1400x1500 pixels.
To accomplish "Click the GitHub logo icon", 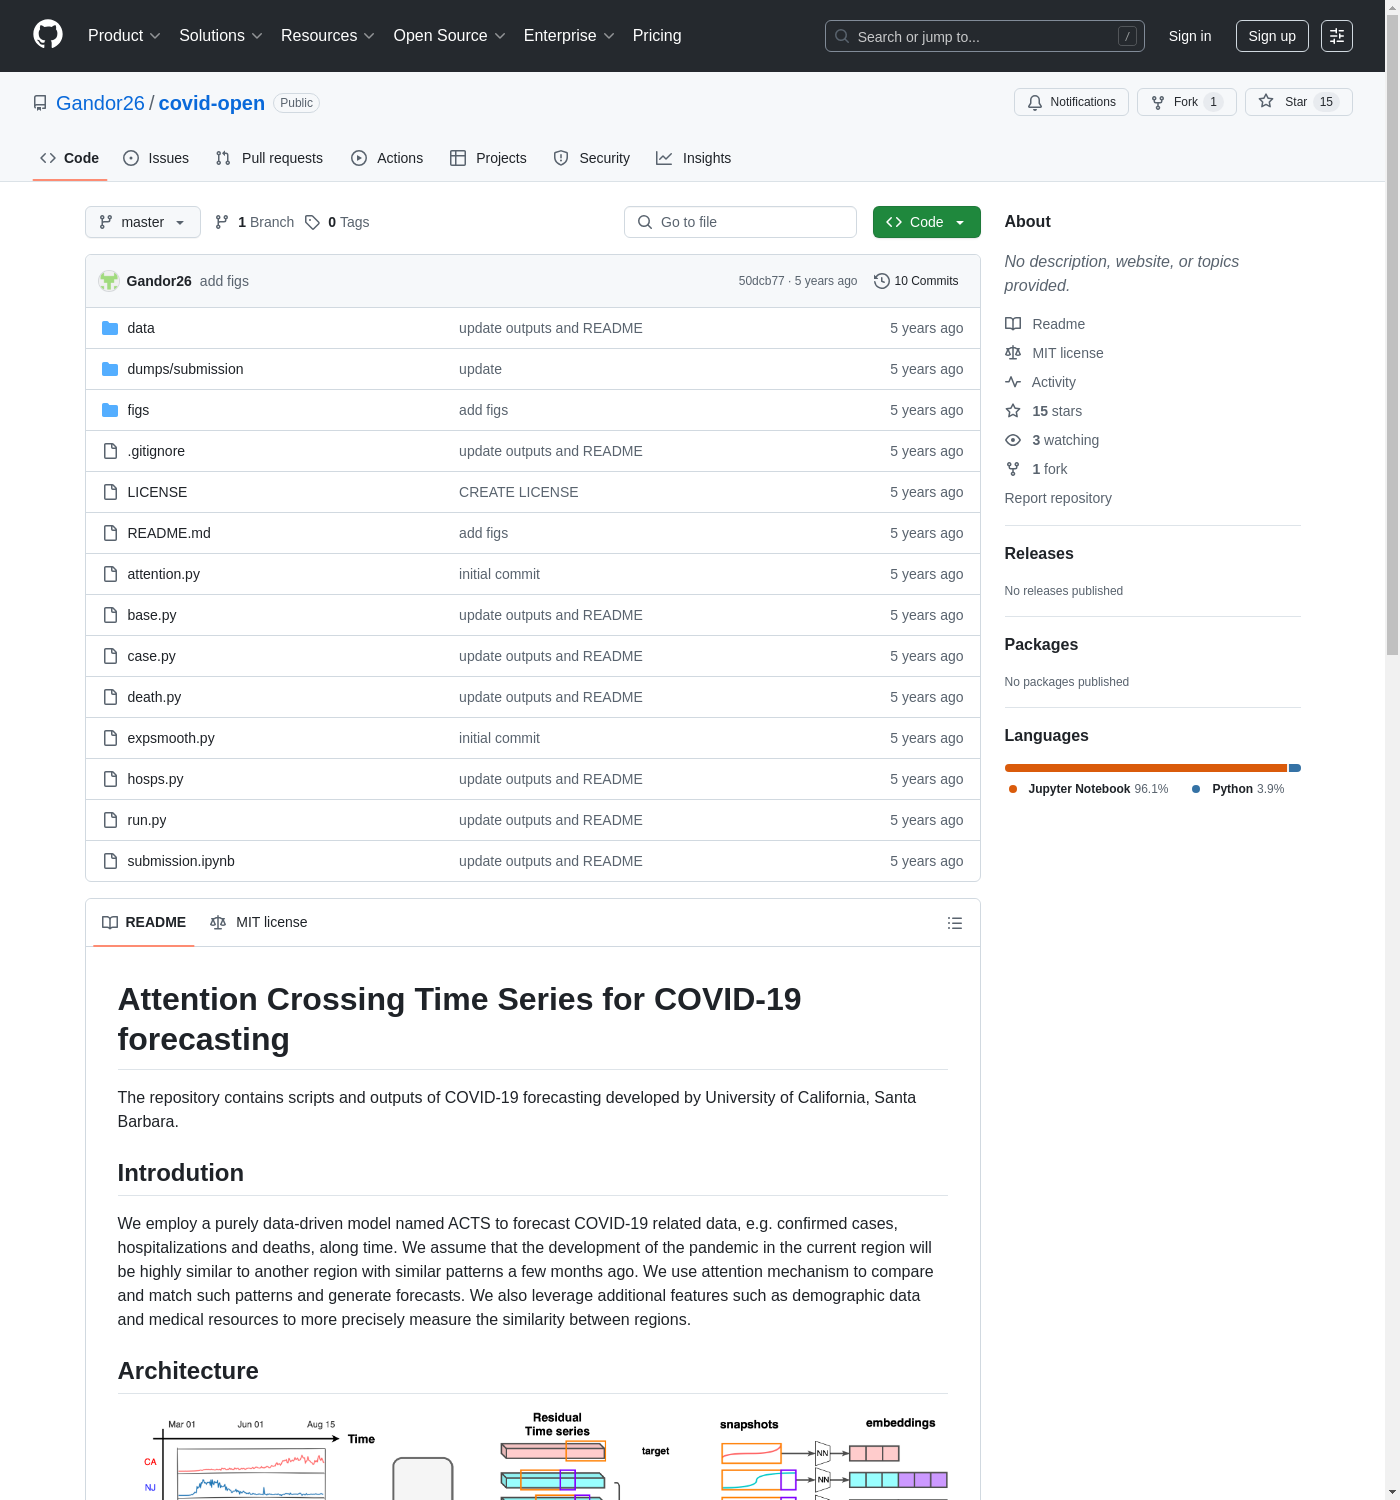I will pyautogui.click(x=48, y=35).
